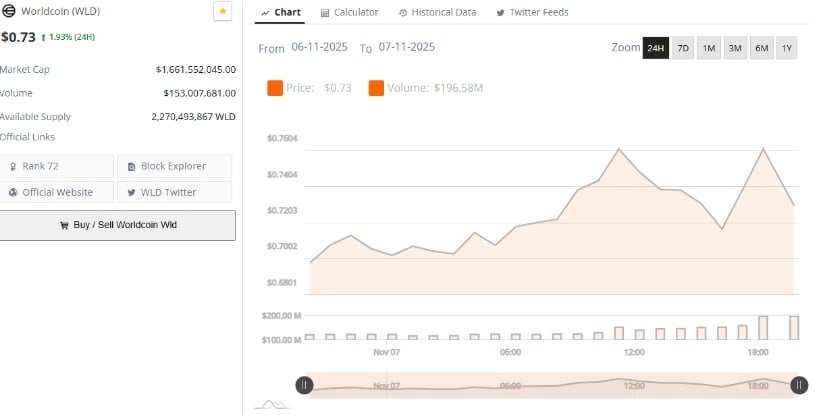The height and width of the screenshot is (415, 825).
Task: Open the Block Explorer link
Action: [174, 166]
